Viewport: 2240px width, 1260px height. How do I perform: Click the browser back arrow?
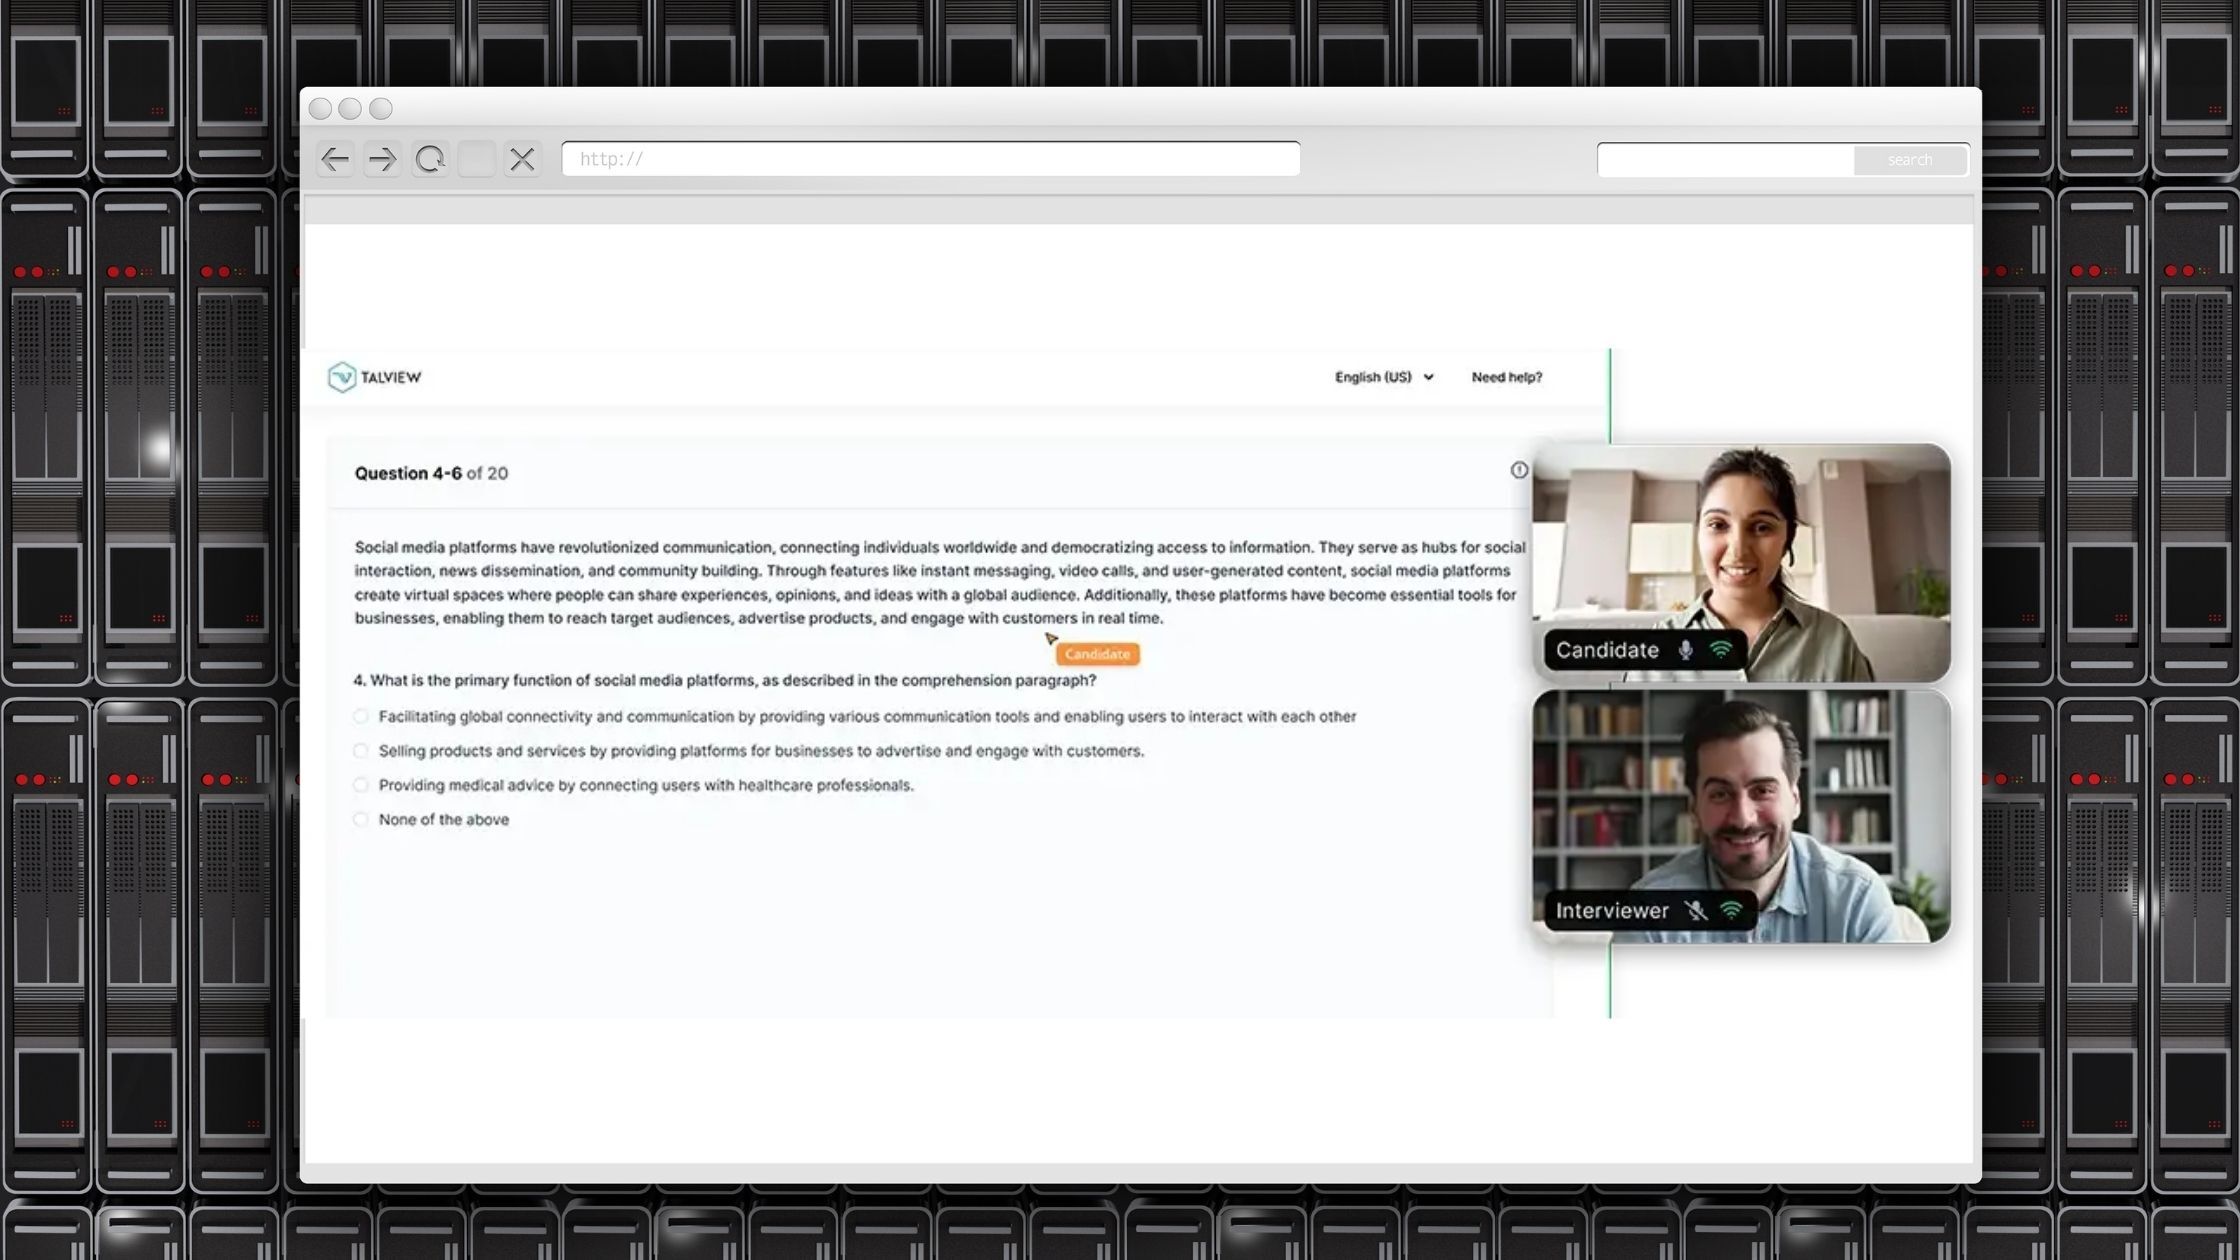334,159
